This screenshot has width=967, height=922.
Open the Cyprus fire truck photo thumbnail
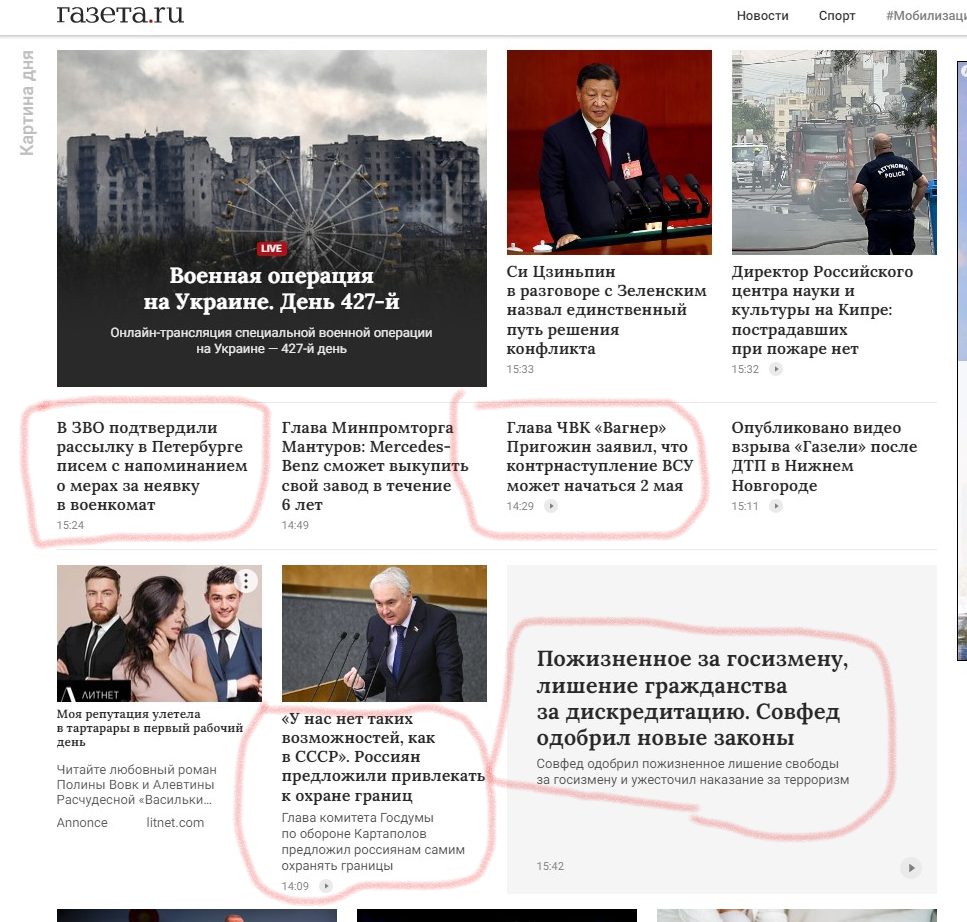click(x=834, y=152)
